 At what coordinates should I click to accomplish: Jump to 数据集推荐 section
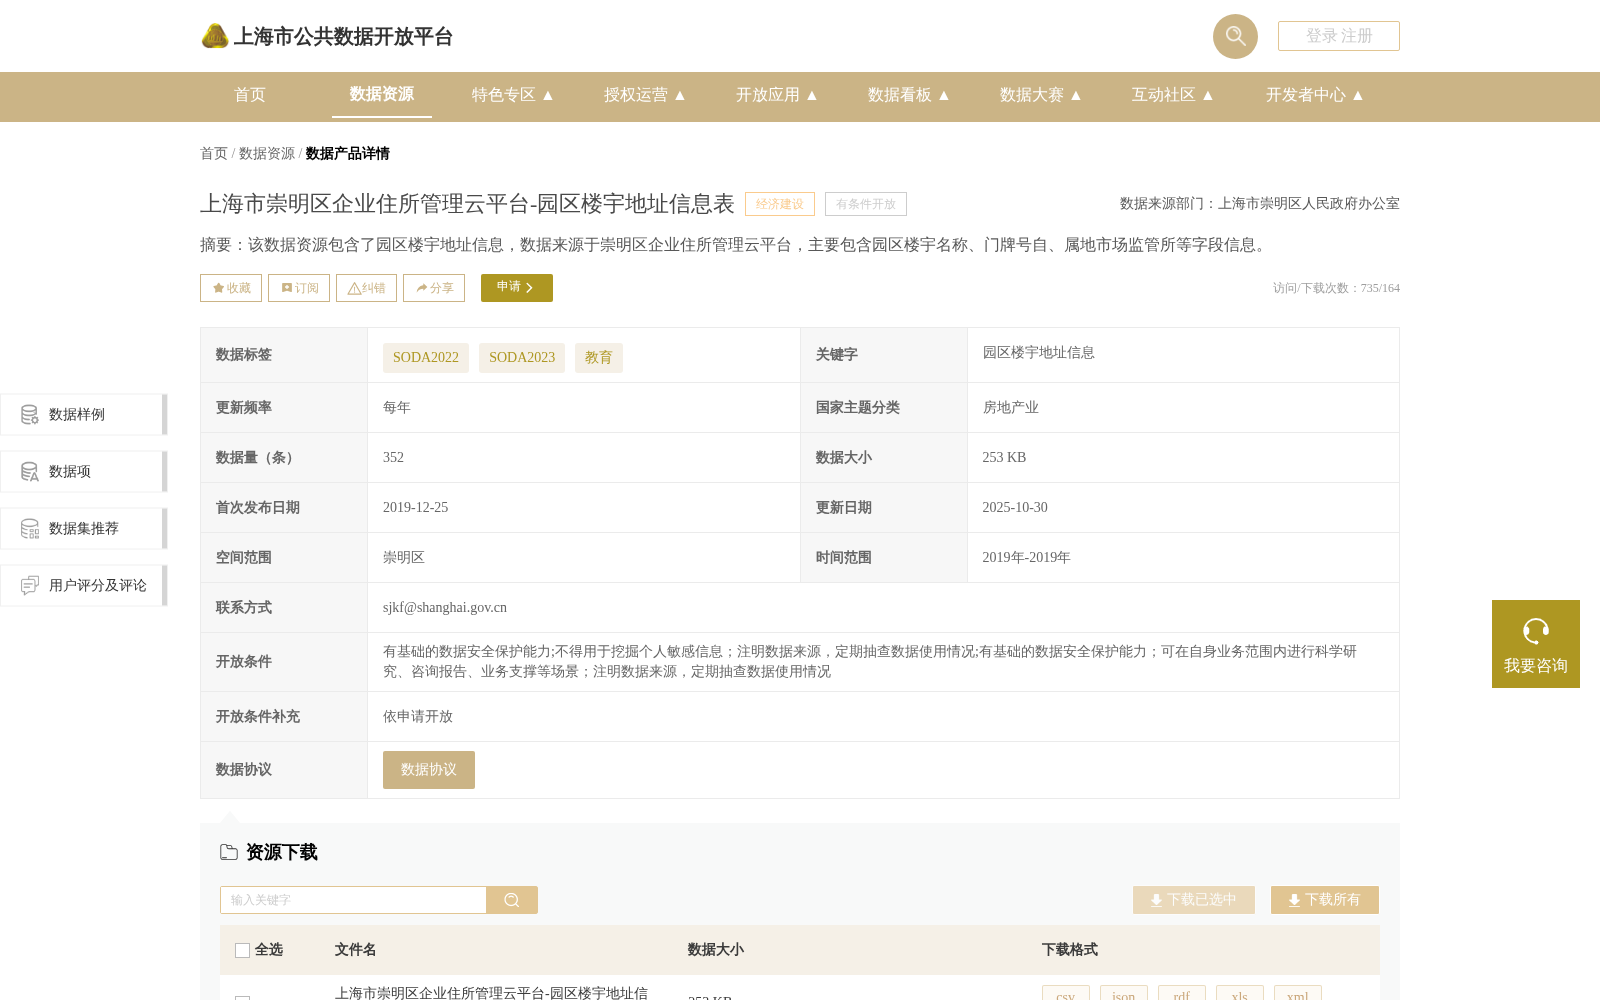pos(83,528)
